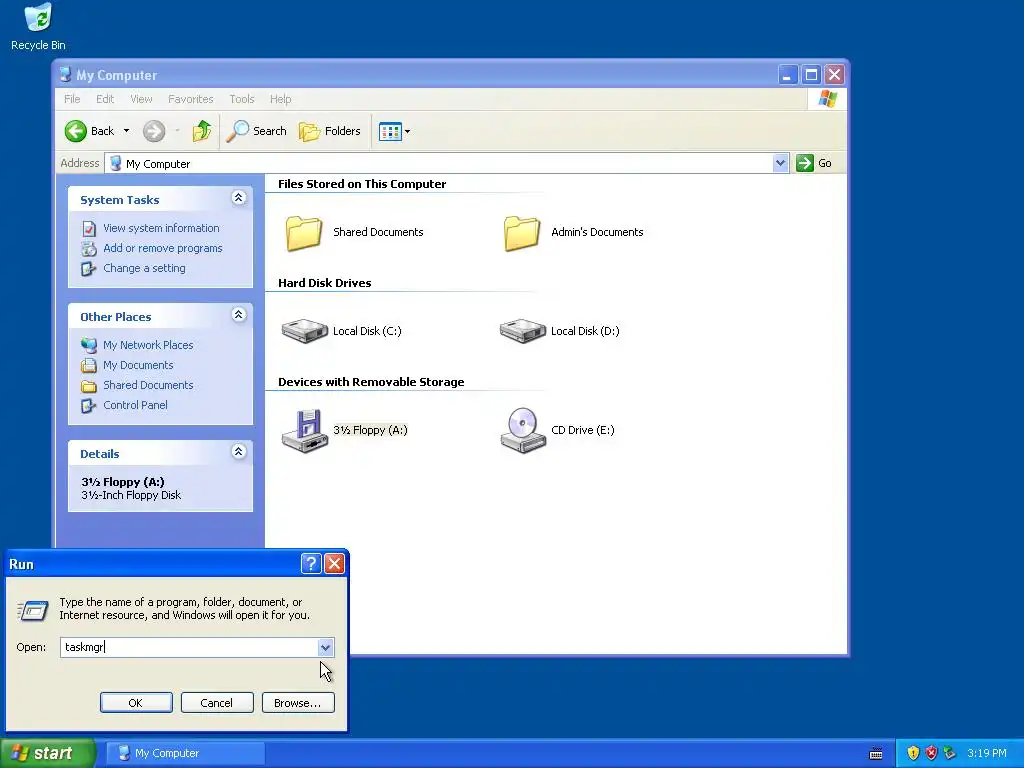Click the green Go button
1024x768 pixels.
click(x=814, y=163)
